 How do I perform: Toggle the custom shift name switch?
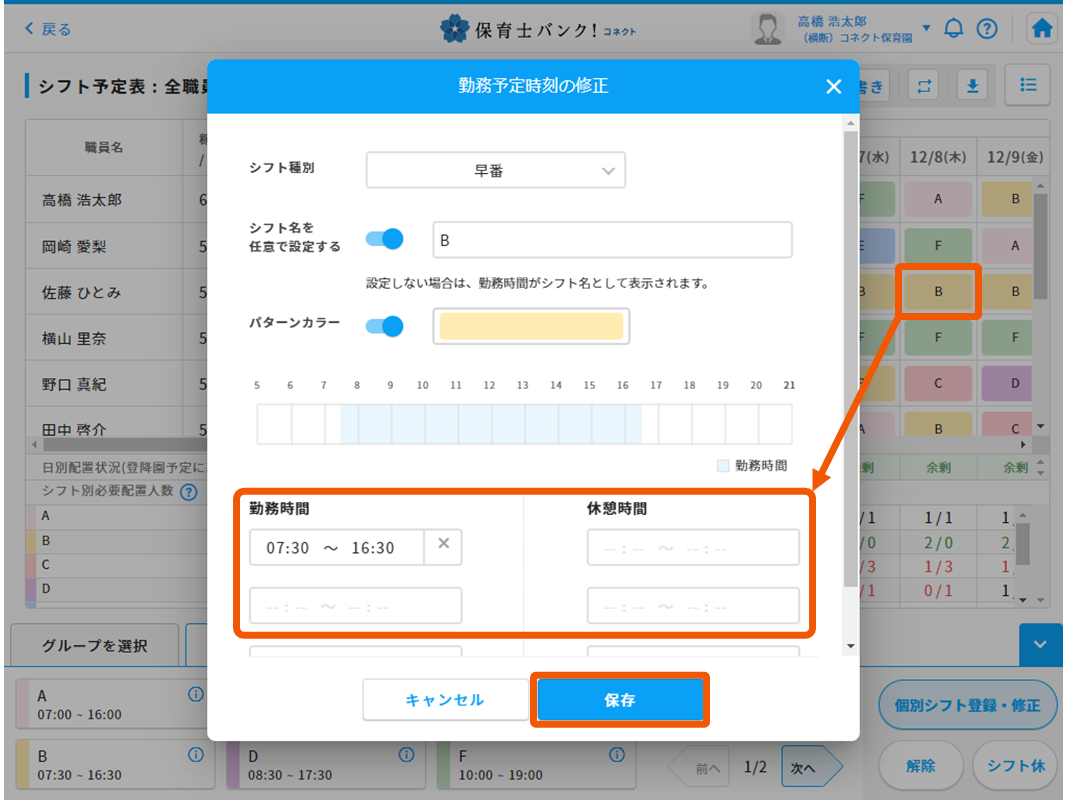tap(384, 239)
